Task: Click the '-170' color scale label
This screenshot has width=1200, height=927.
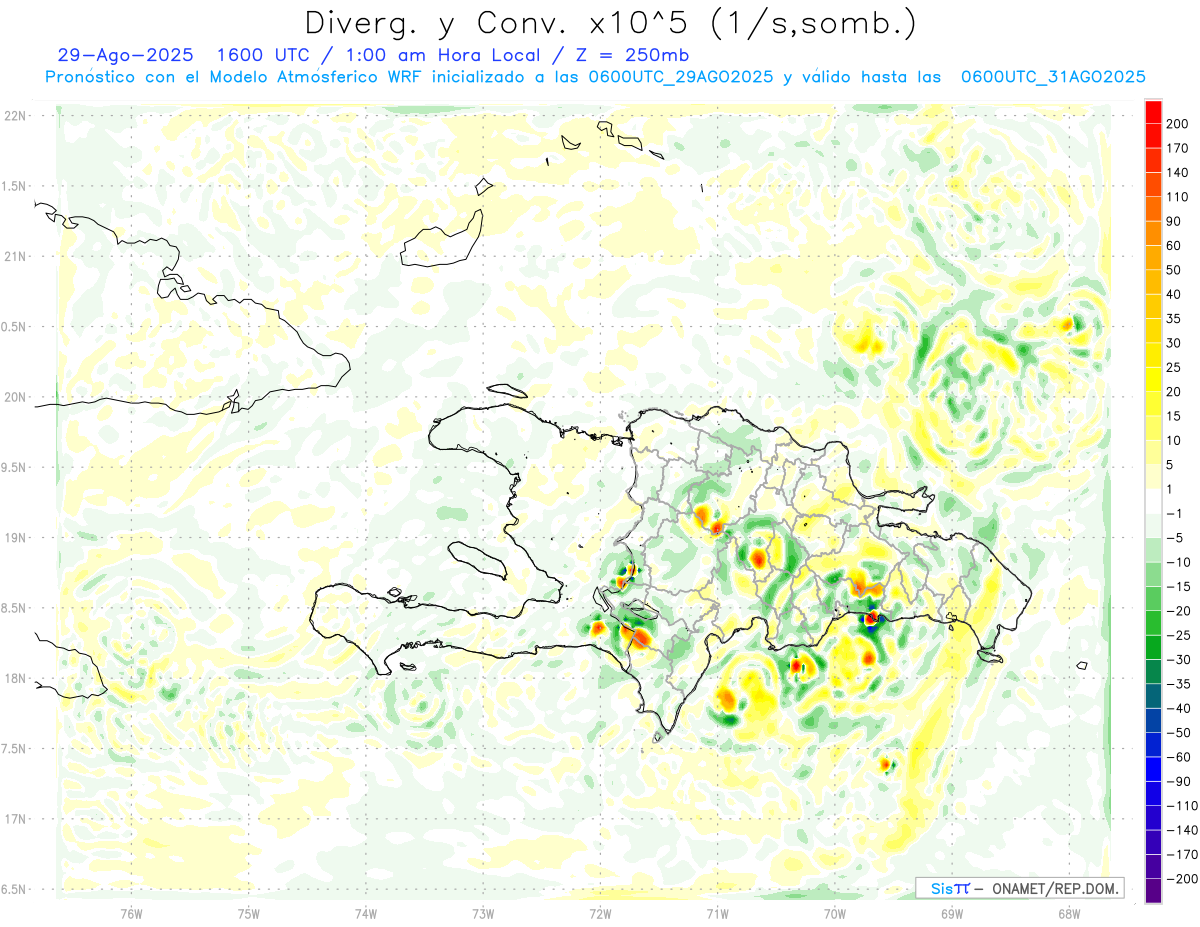Action: 1182,855
